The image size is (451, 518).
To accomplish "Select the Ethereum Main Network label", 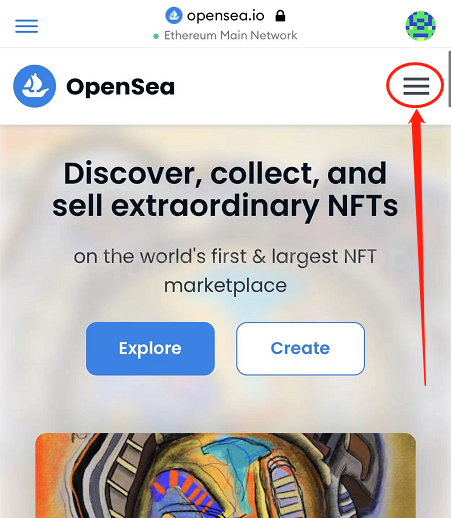I will click(x=230, y=35).
